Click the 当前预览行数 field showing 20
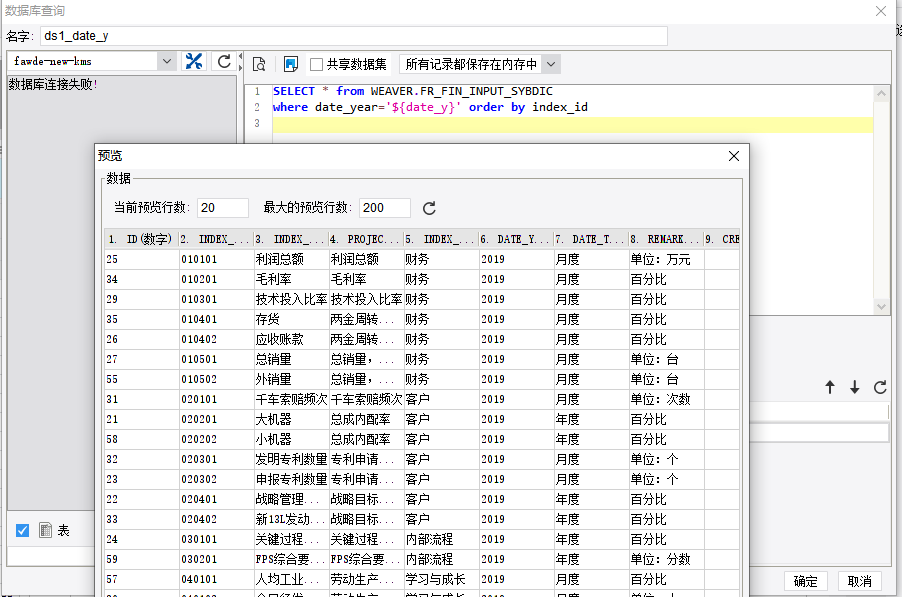902x597 pixels. click(x=223, y=208)
